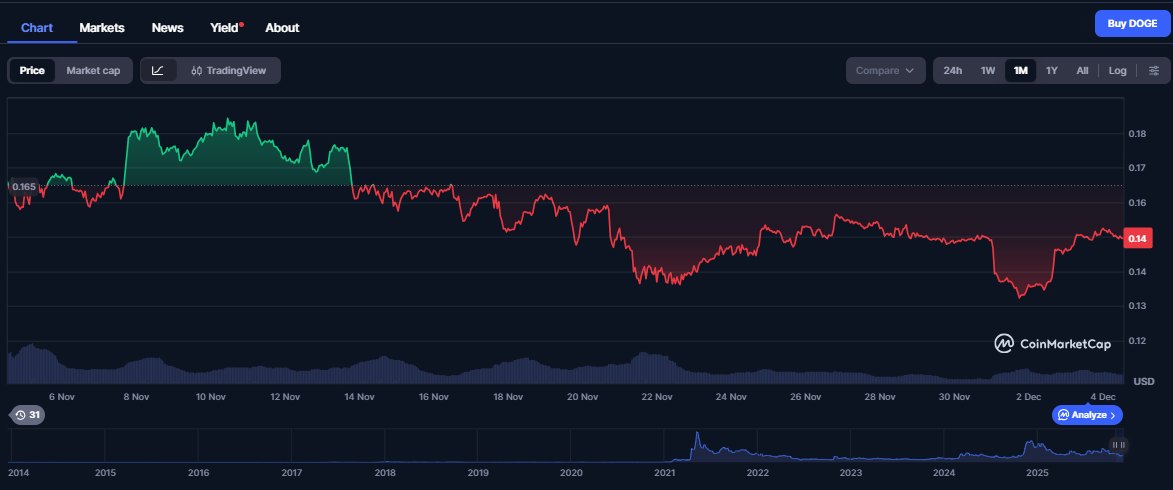
Task: Open the Analyze panel
Action: click(1087, 415)
